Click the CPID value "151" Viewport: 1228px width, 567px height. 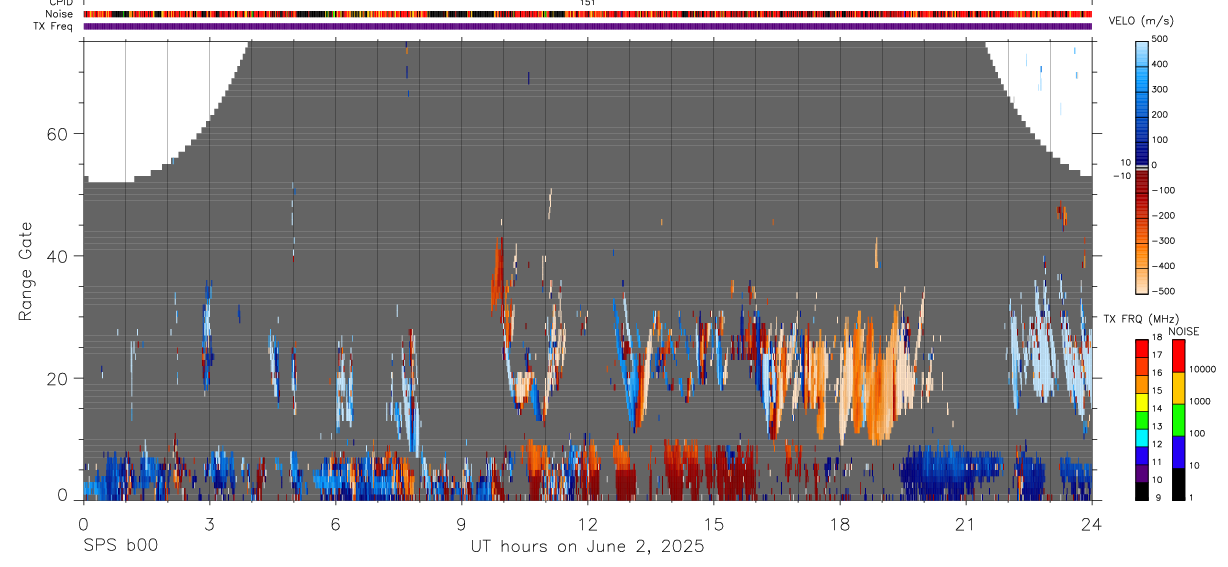point(588,3)
